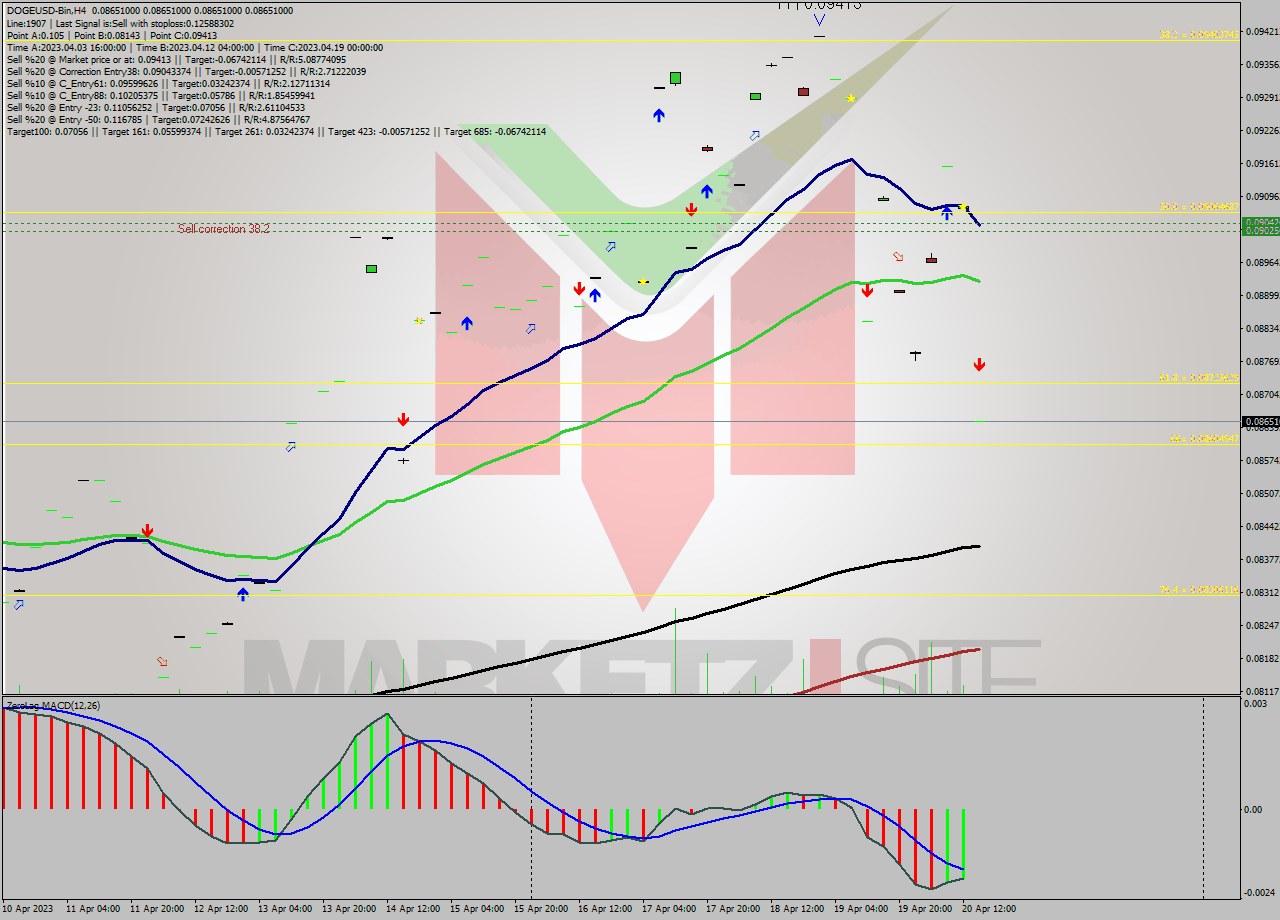Click the 0.08834 price axis label
1280x920 pixels.
click(x=1264, y=328)
